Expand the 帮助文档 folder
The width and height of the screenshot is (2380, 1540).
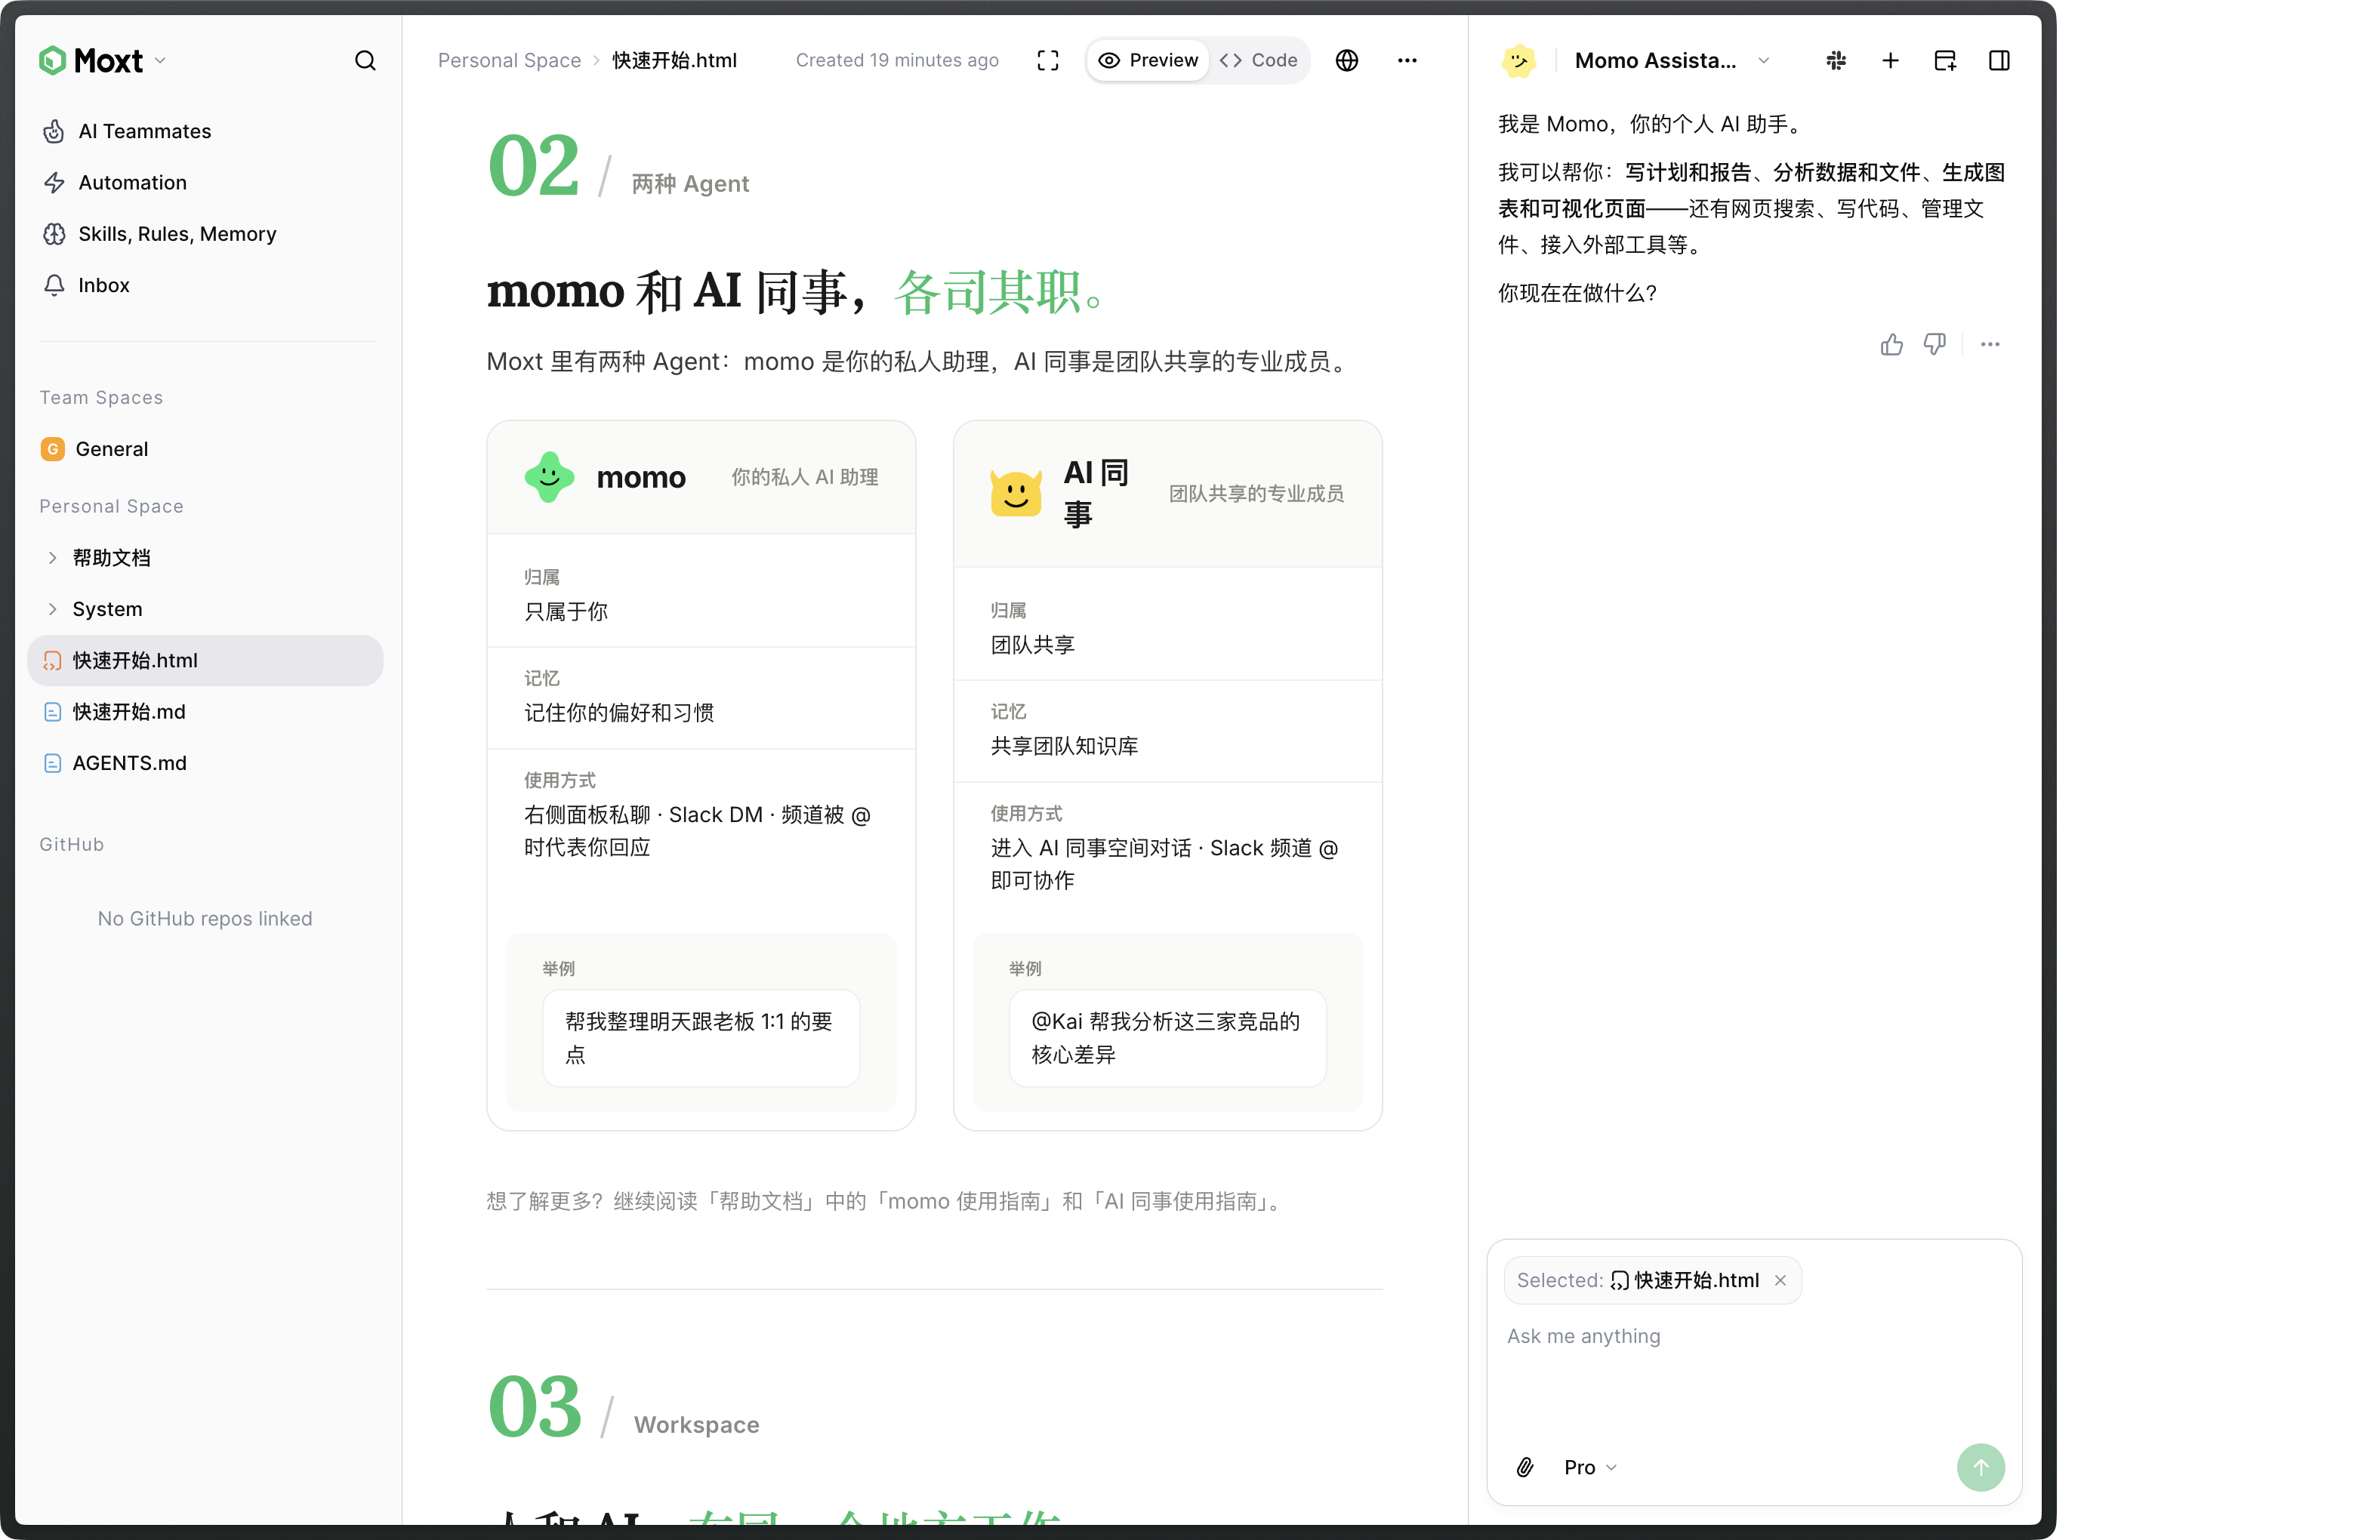click(52, 558)
